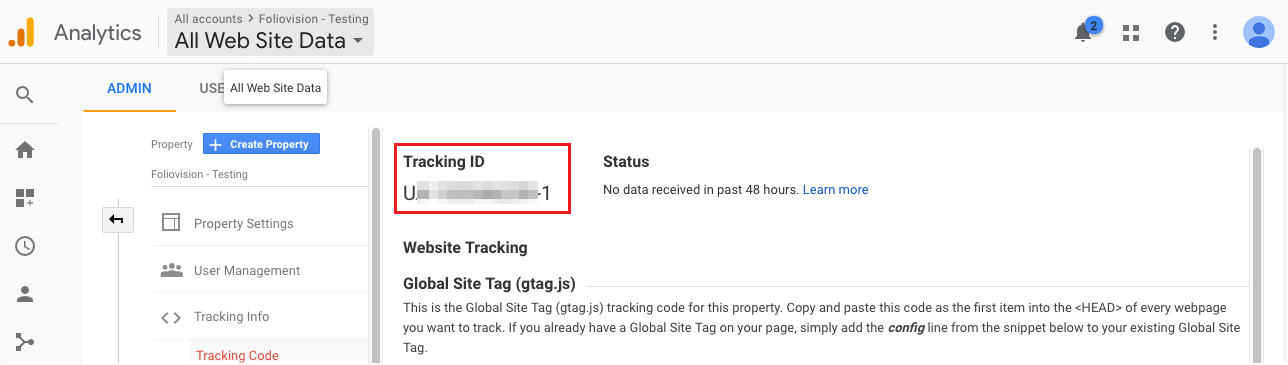Image resolution: width=1288 pixels, height=365 pixels.
Task: Open Audience person icon in sidebar
Action: (x=25, y=294)
